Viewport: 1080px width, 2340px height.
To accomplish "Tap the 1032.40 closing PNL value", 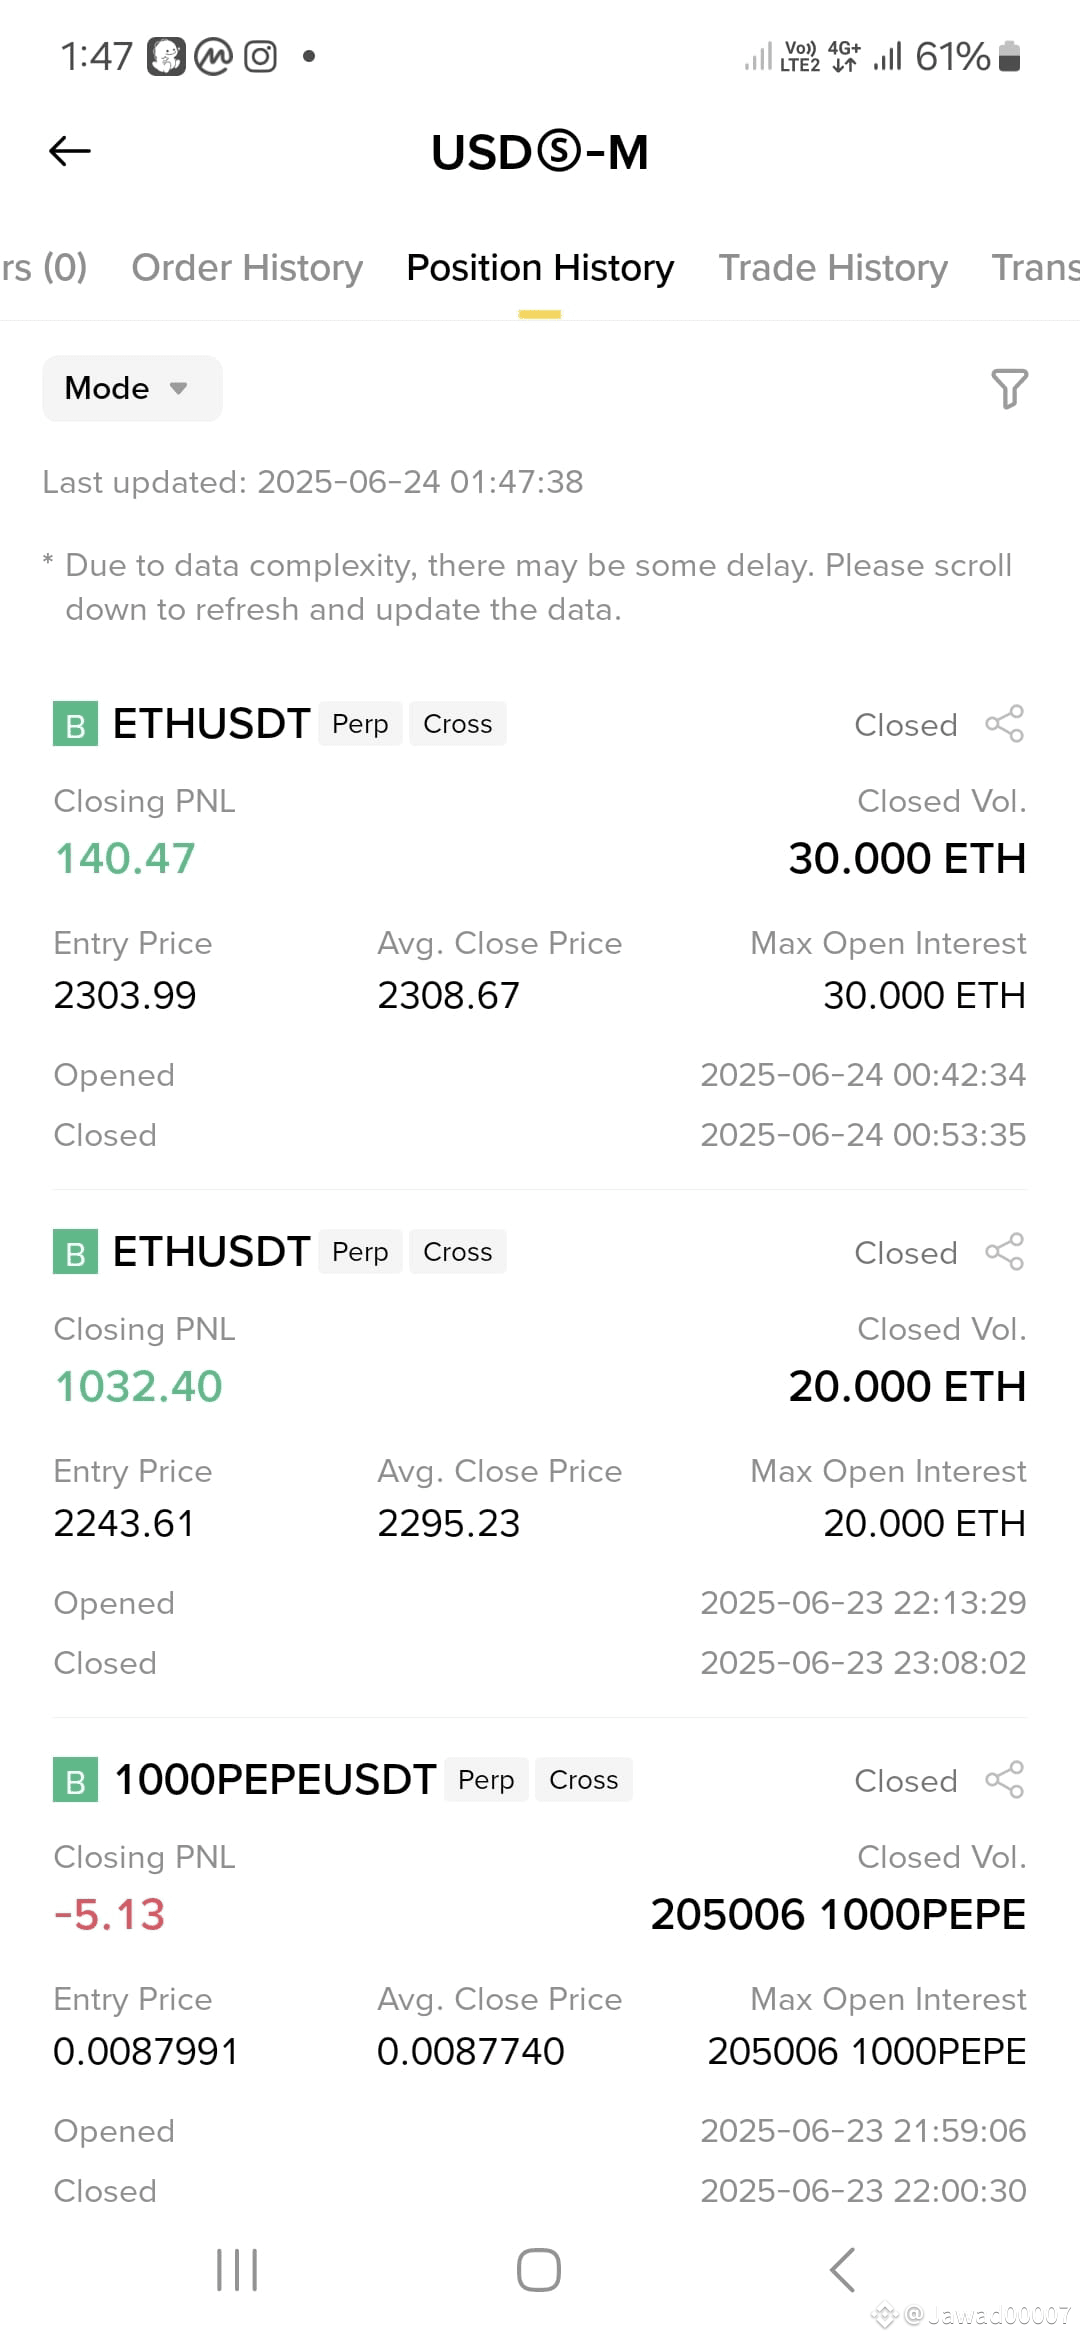I will [x=138, y=1386].
